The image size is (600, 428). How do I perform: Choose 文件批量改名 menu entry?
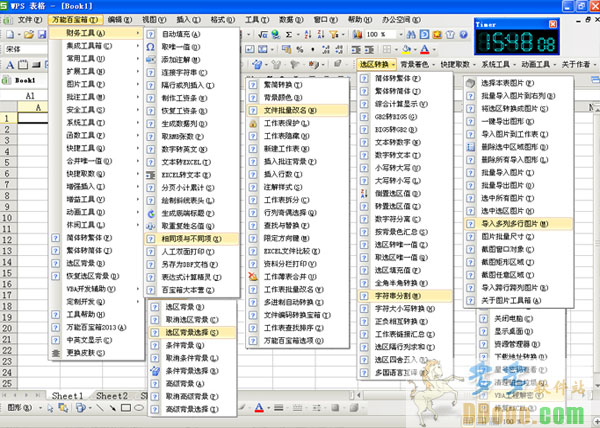(x=297, y=111)
